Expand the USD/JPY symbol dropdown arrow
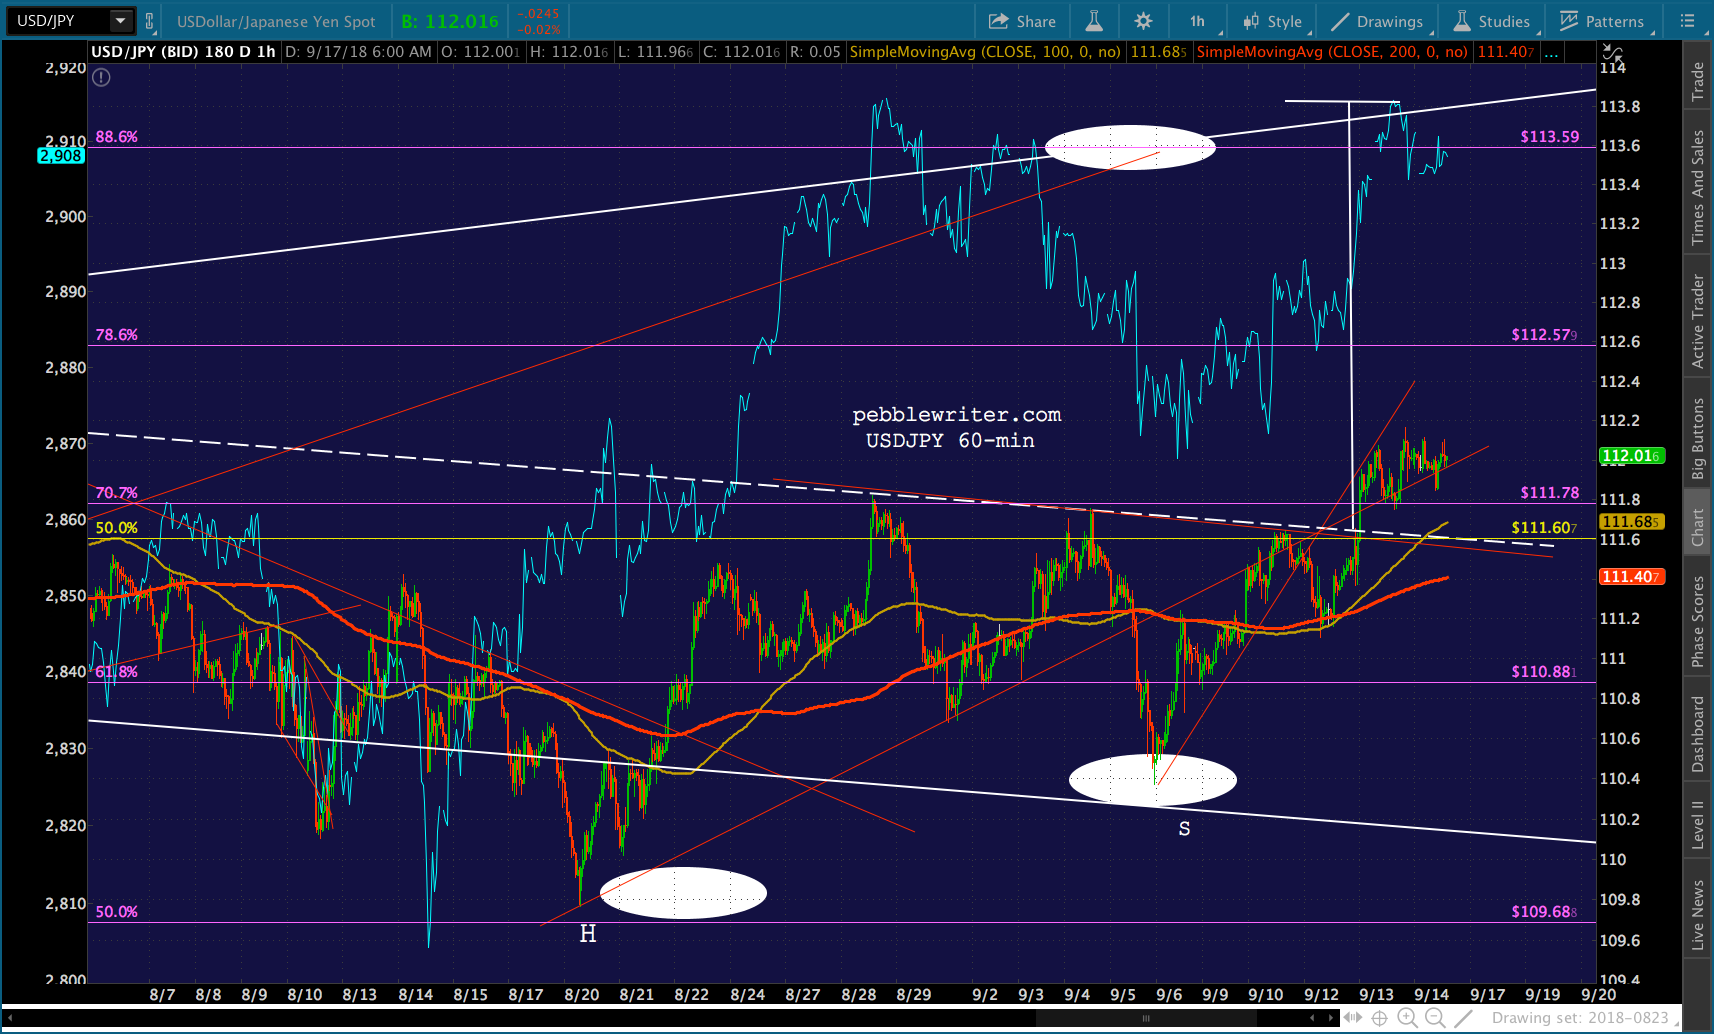 120,20
